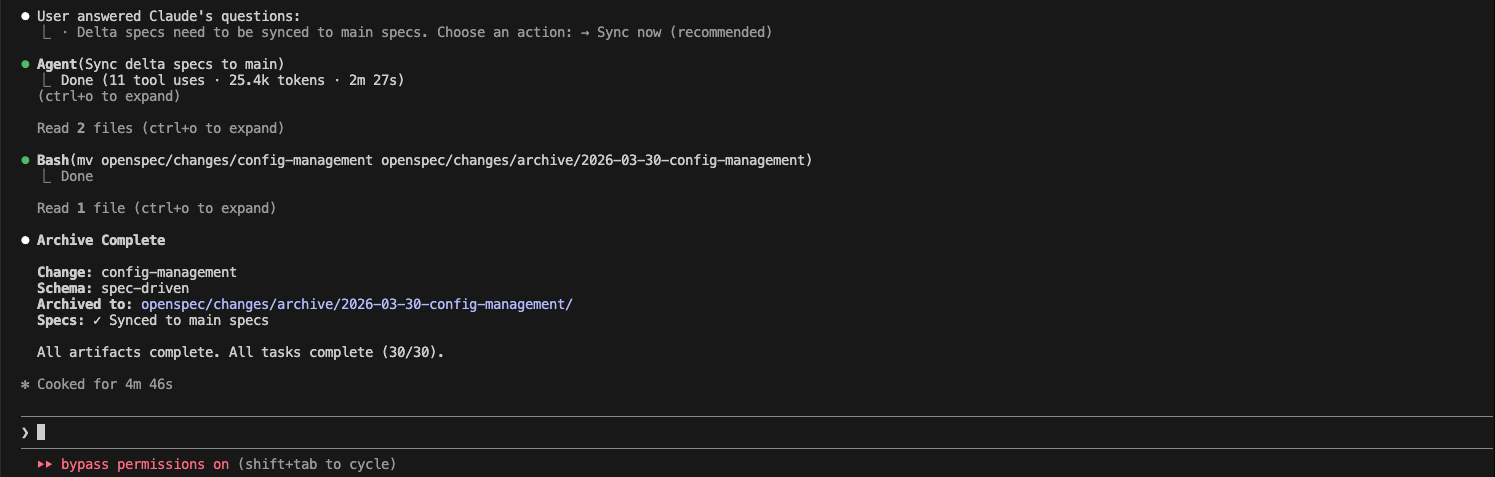Click the red double-arrow bypass permissions icon

[45, 464]
